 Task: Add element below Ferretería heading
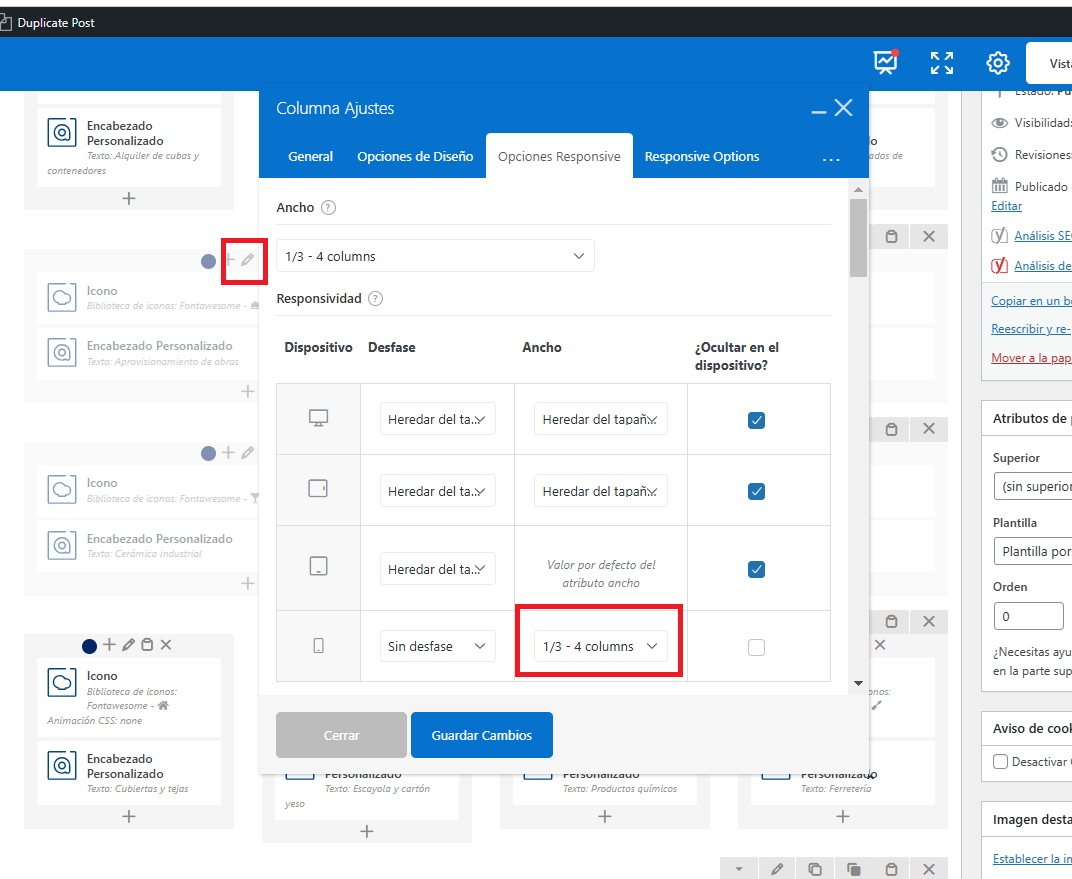pyautogui.click(x=842, y=816)
